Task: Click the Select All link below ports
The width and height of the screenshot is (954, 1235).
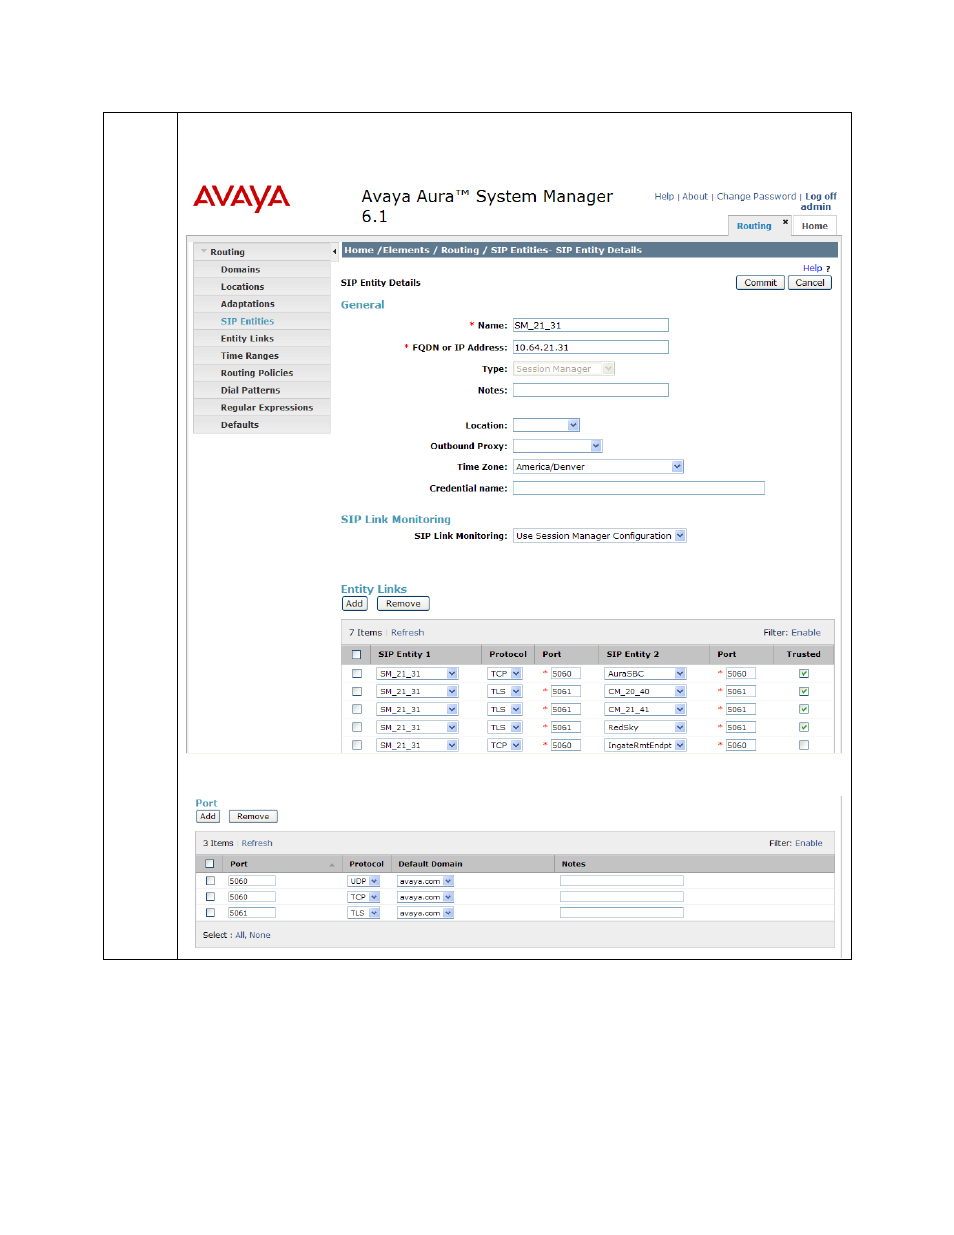Action: 239,936
